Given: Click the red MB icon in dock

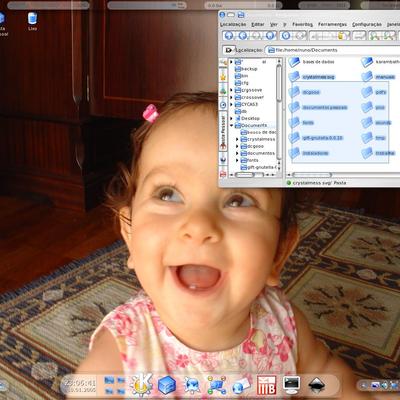Looking at the screenshot, I should coord(266,385).
